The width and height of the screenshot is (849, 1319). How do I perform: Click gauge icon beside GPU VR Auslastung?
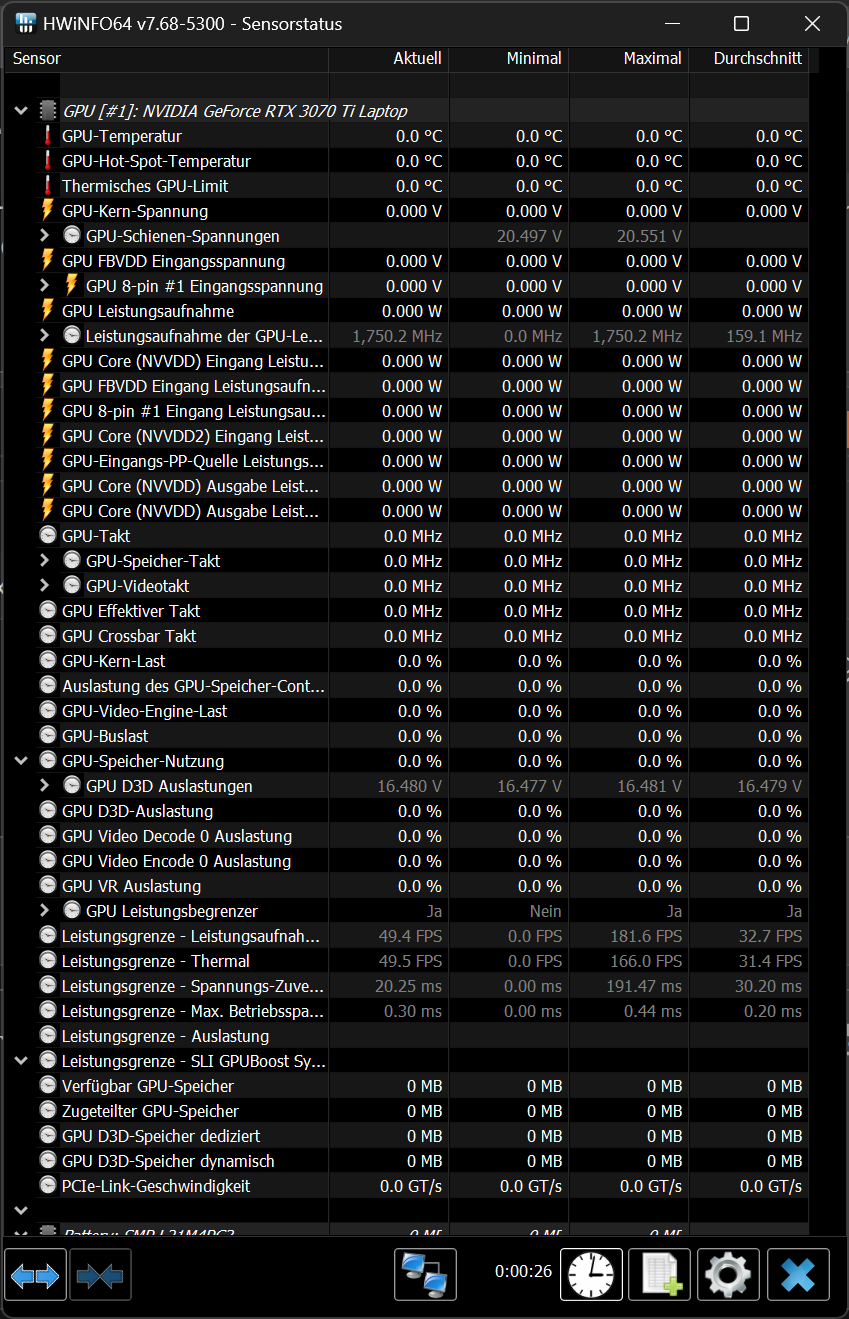[x=48, y=886]
